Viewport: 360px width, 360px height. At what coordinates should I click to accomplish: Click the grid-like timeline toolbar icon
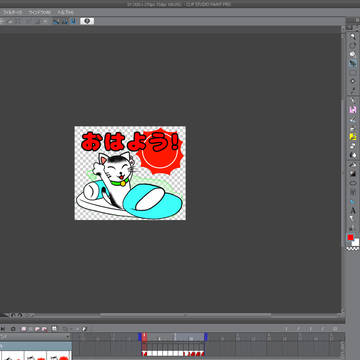pos(54,329)
